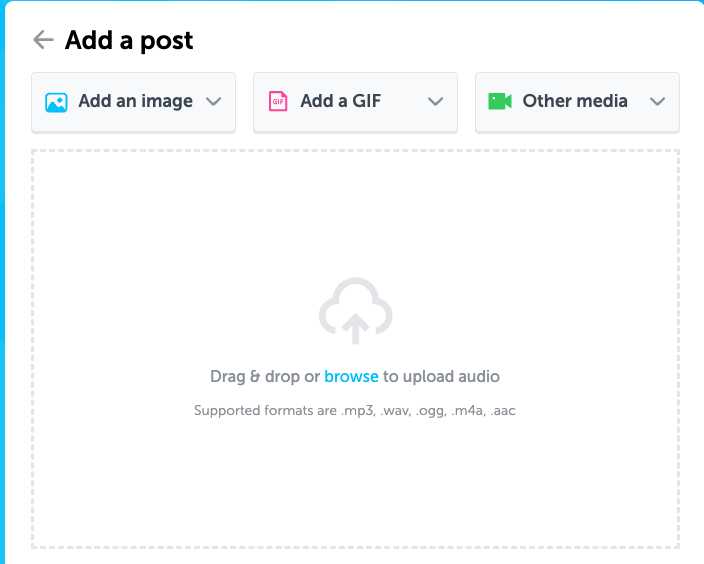Viewport: 704px width, 564px height.
Task: Select the Add a GIF label
Action: pos(341,101)
